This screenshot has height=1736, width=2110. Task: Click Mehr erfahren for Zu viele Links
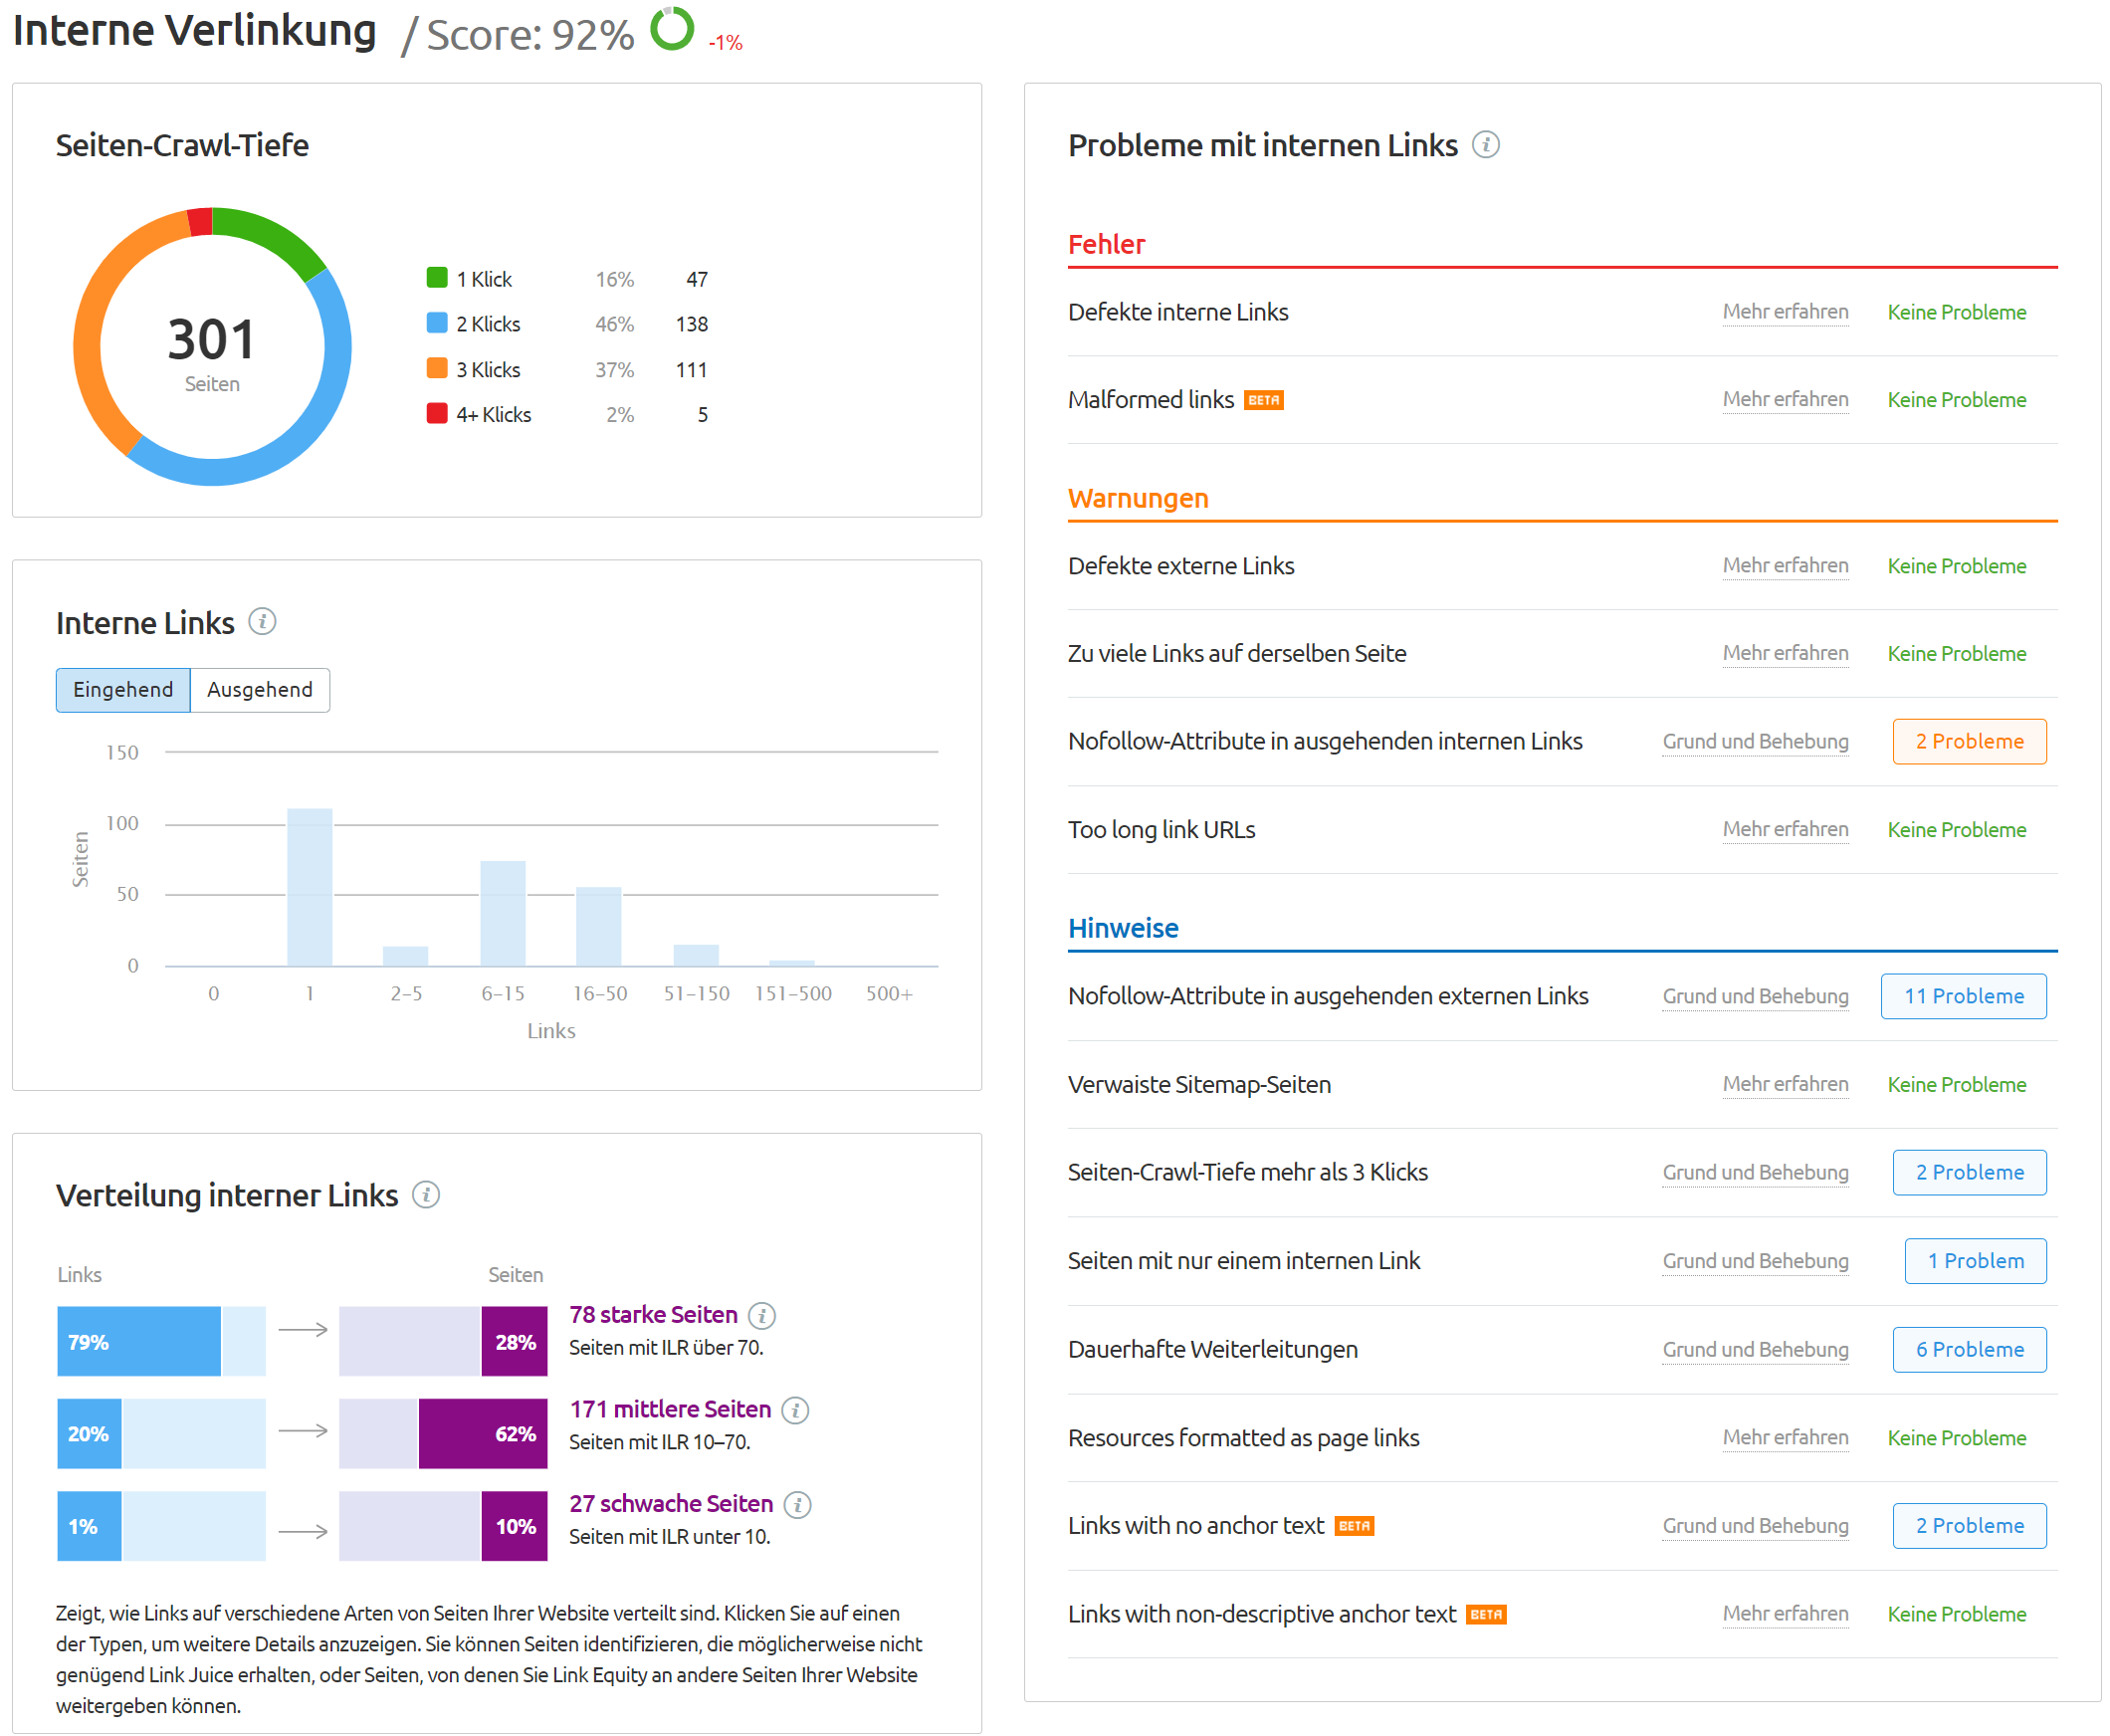tap(1785, 654)
